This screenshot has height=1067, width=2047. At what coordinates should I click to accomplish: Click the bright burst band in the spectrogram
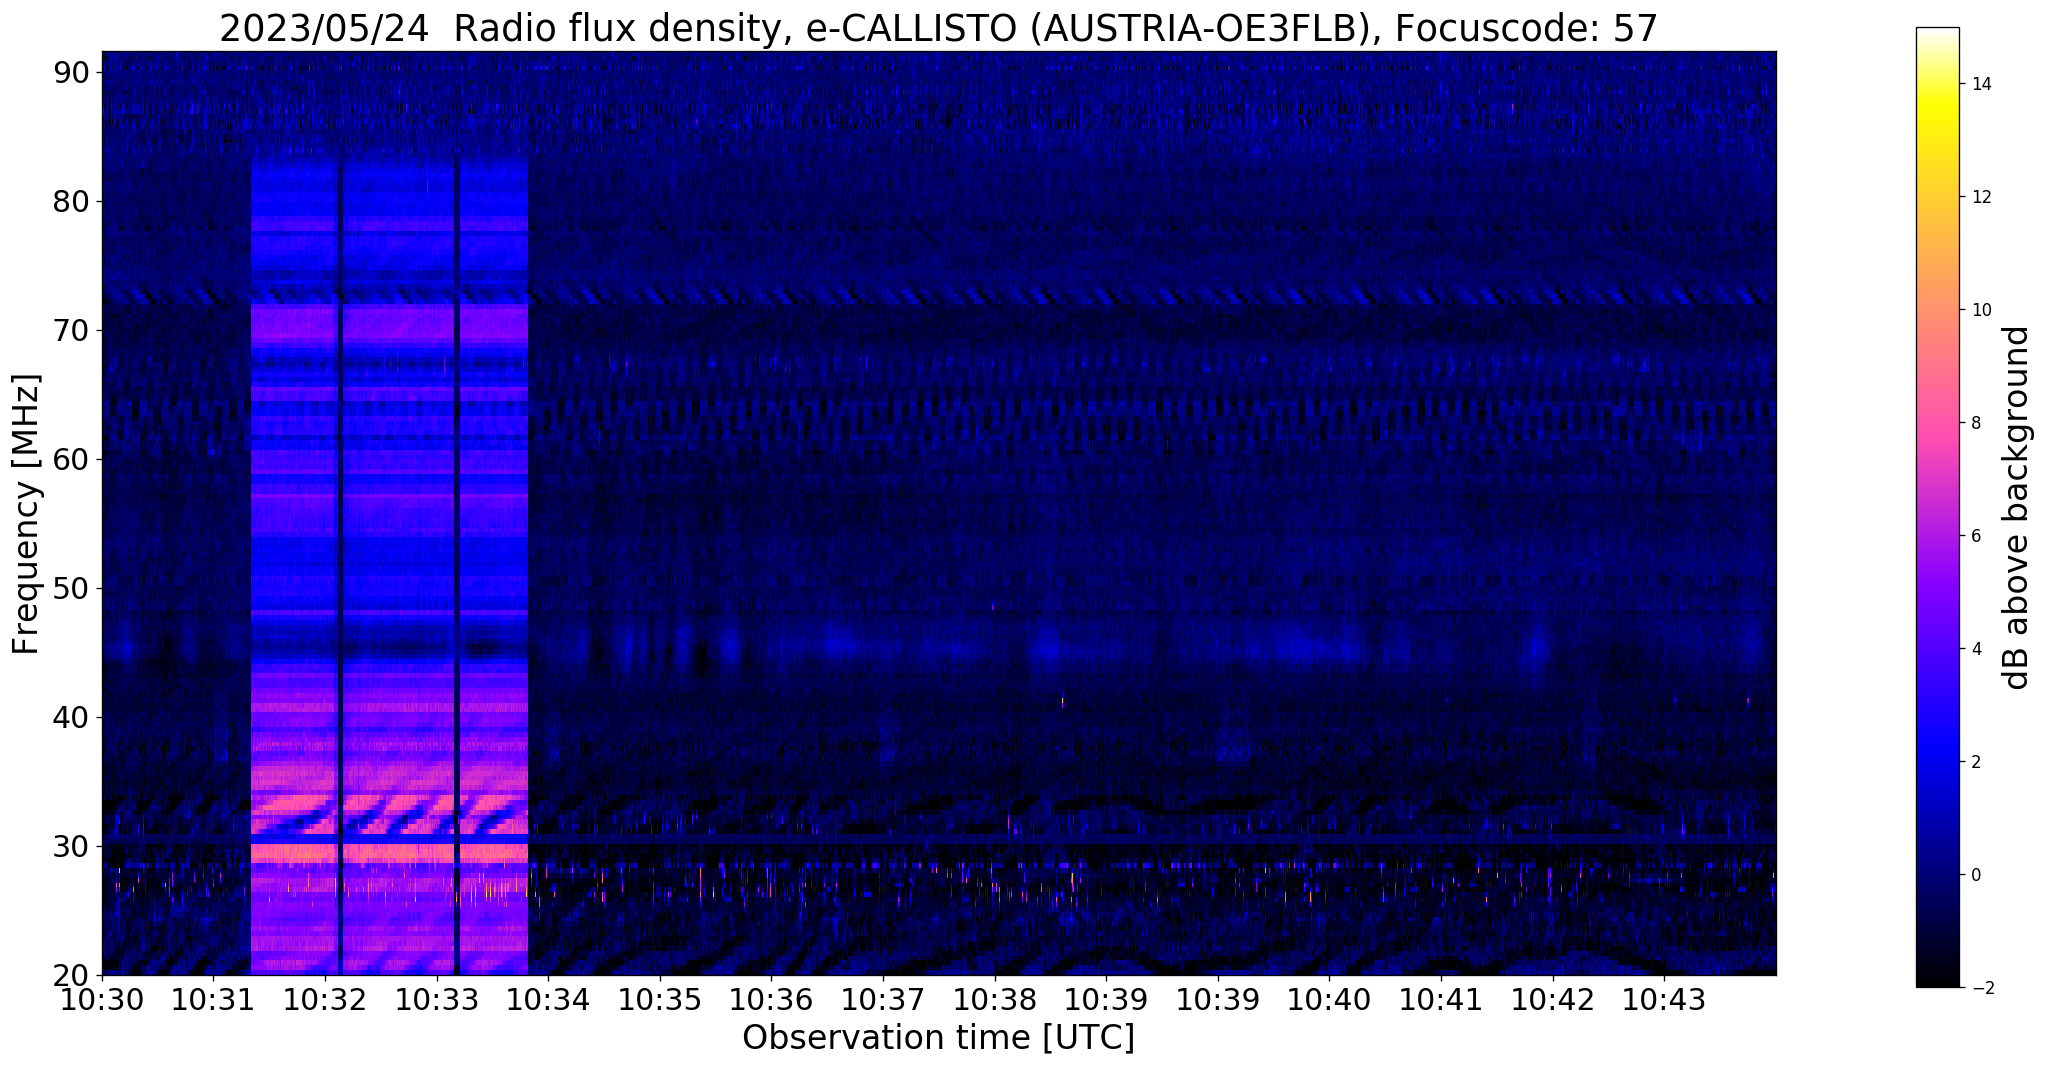tap(389, 566)
